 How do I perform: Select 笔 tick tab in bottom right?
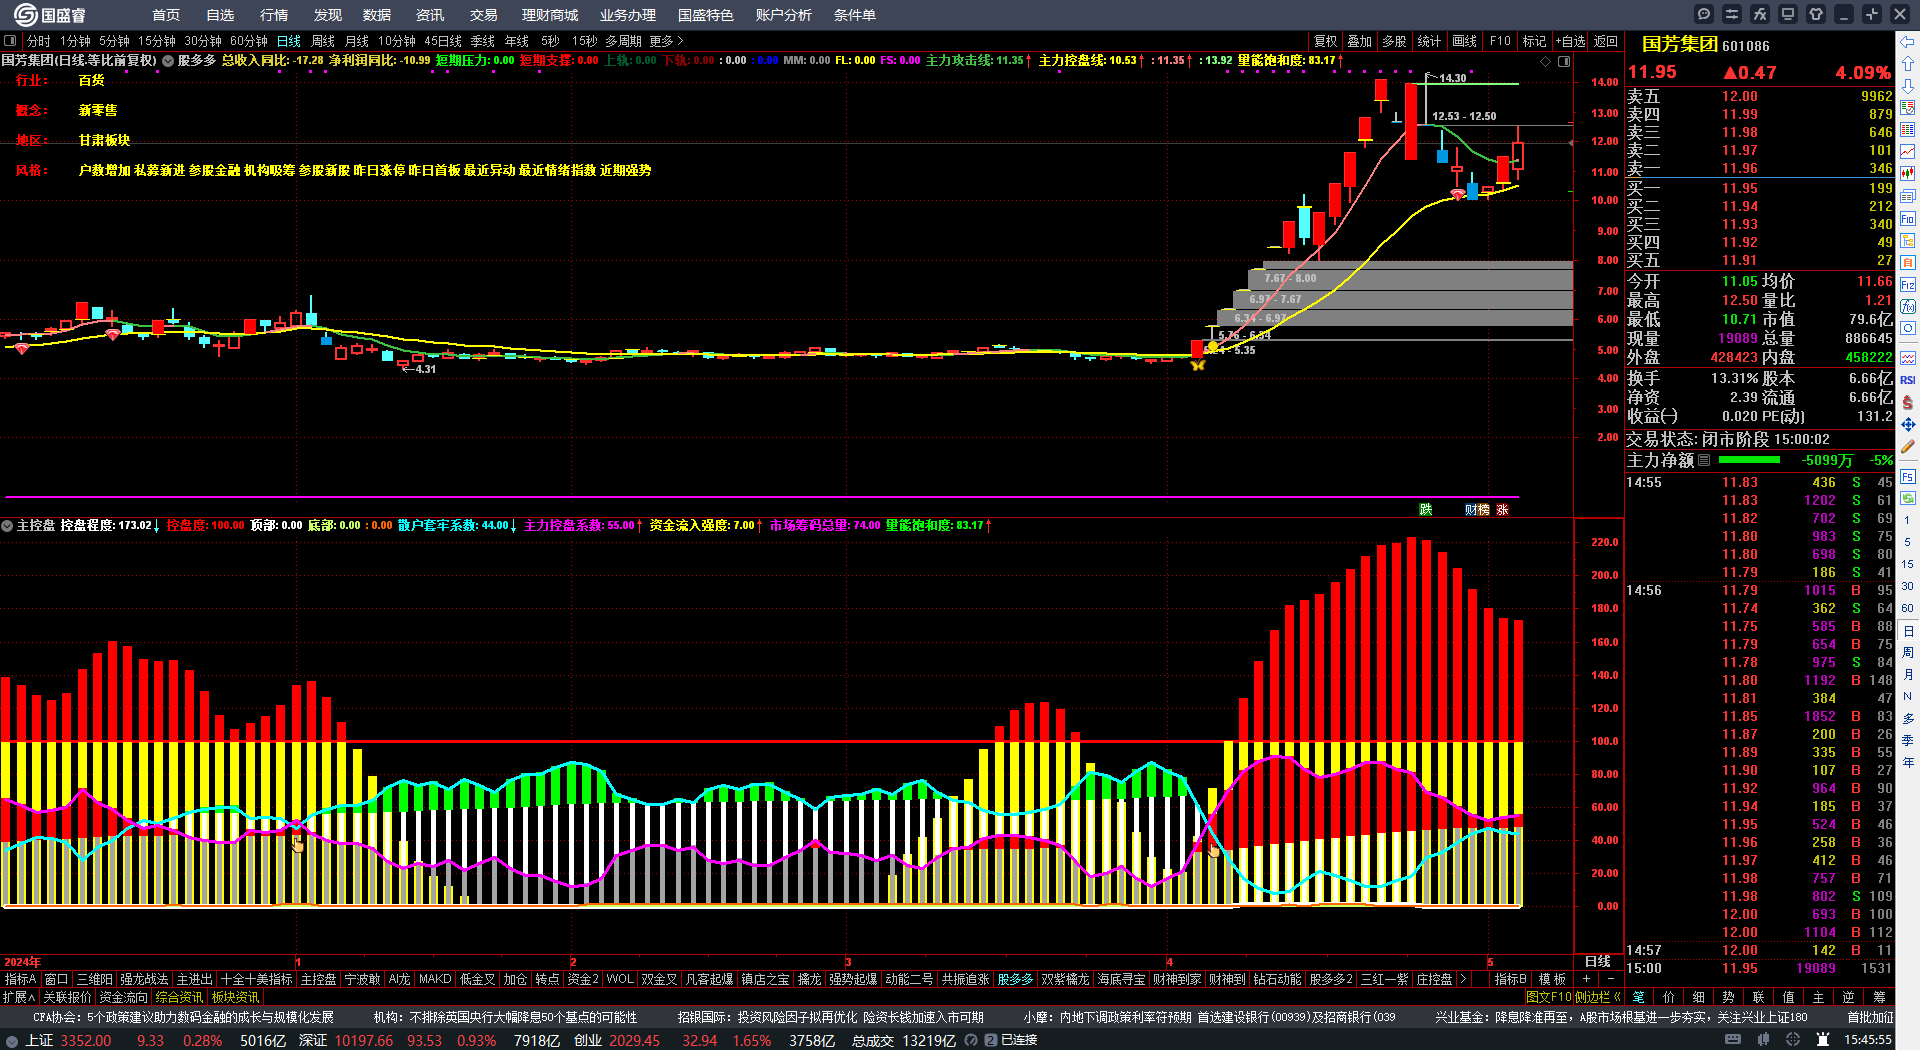click(x=1638, y=997)
